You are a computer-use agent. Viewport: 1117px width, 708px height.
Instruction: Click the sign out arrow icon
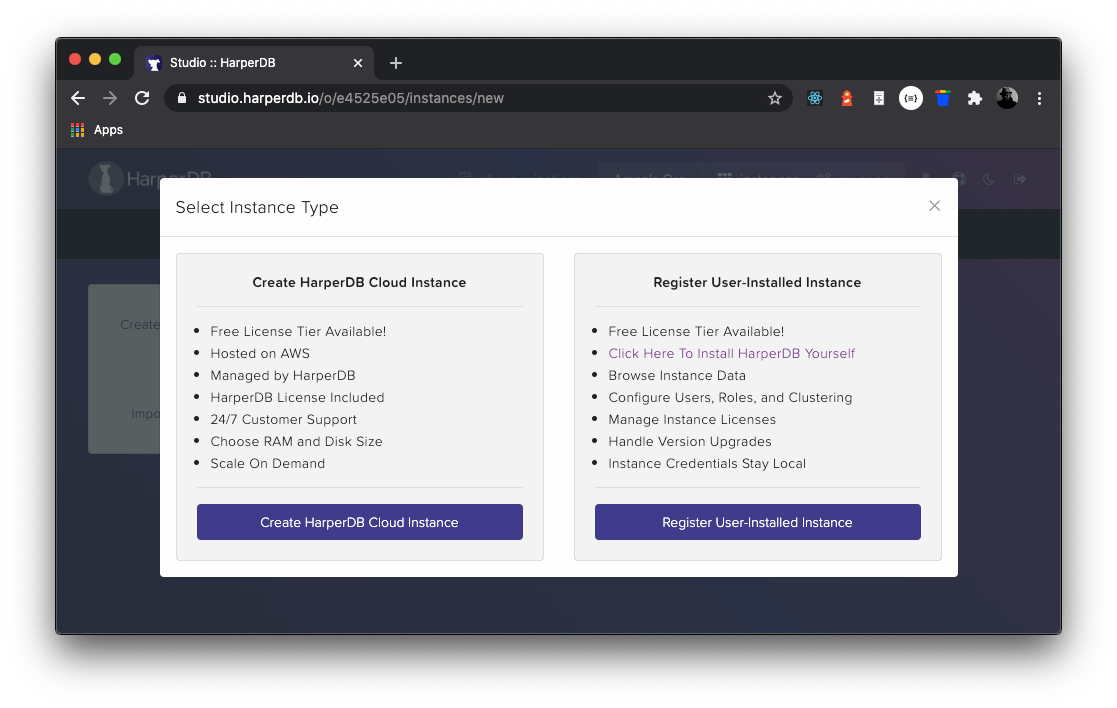pyautogui.click(x=1020, y=179)
